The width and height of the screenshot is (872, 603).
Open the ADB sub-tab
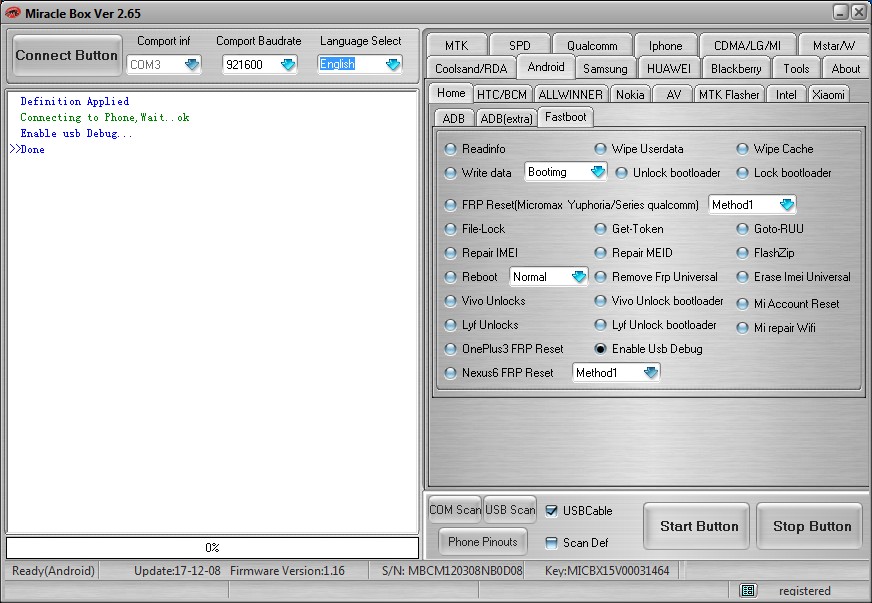point(453,118)
